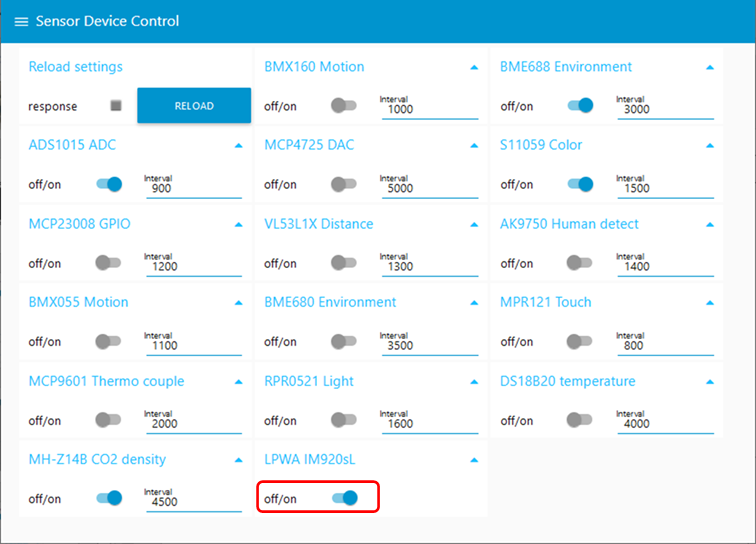Collapse the BME688 Environment panel
Image resolution: width=756 pixels, height=544 pixels.
[x=710, y=67]
